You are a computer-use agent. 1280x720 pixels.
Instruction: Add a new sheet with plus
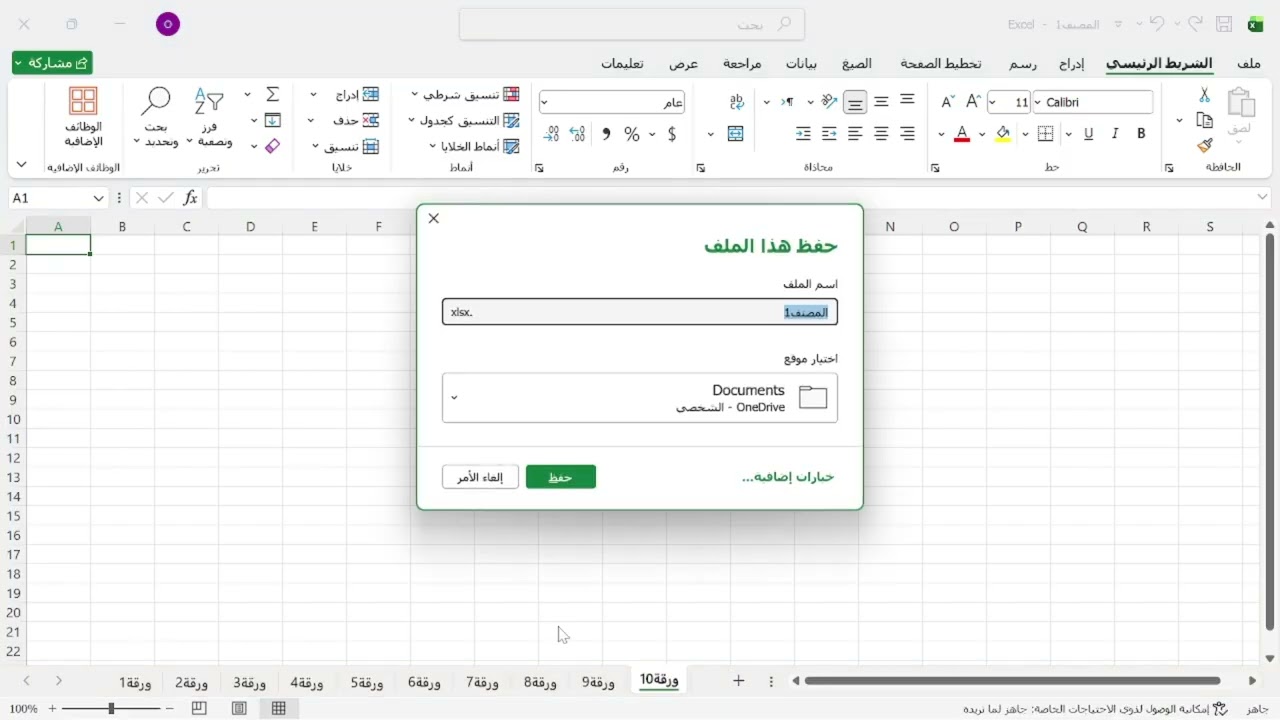click(x=738, y=681)
